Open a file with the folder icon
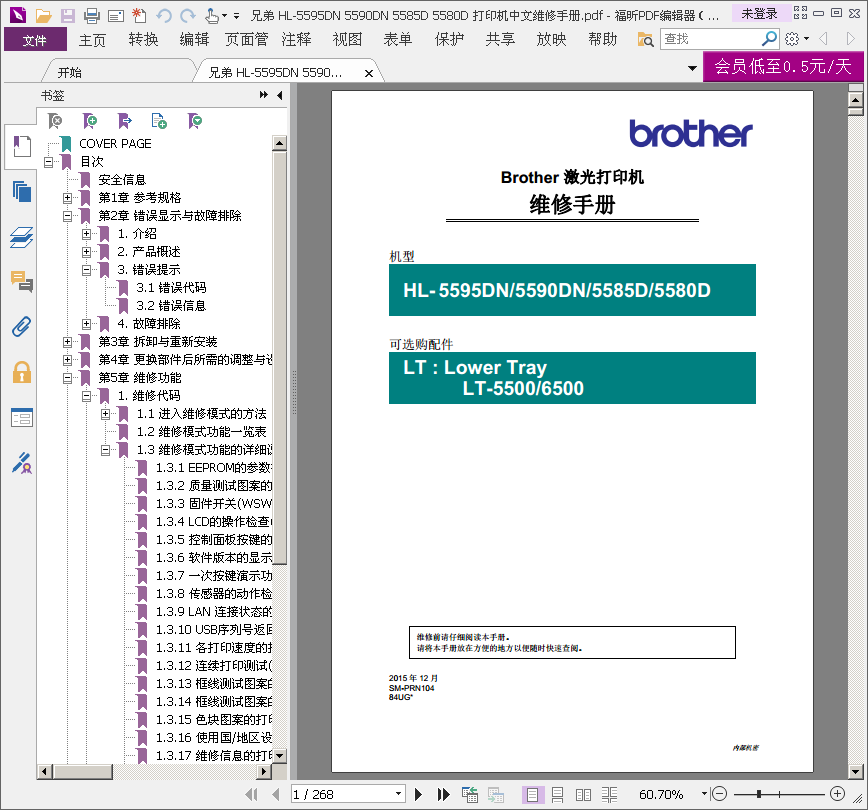 click(43, 16)
